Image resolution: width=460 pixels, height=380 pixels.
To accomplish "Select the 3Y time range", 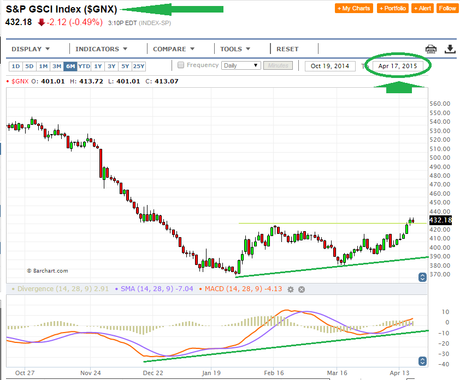I will coord(111,66).
